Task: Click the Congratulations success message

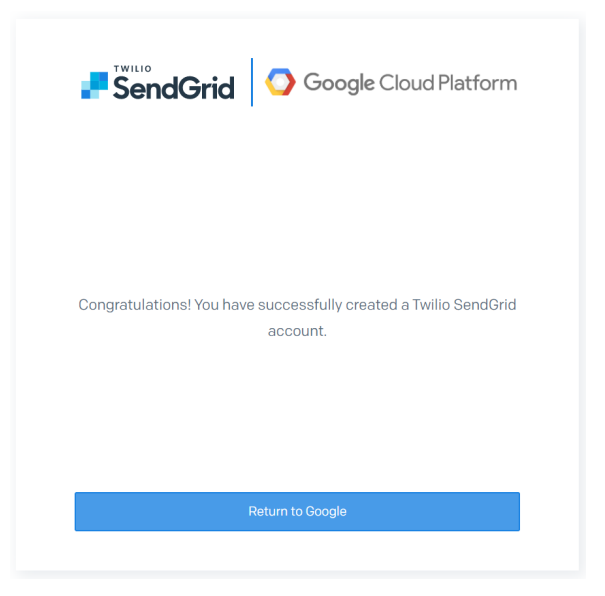Action: [297, 317]
